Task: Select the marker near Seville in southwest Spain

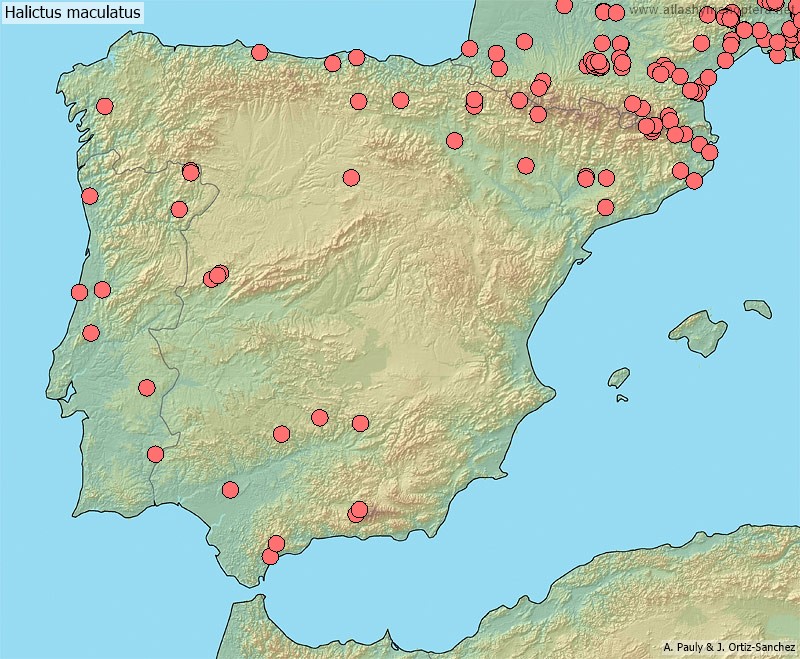Action: click(231, 489)
